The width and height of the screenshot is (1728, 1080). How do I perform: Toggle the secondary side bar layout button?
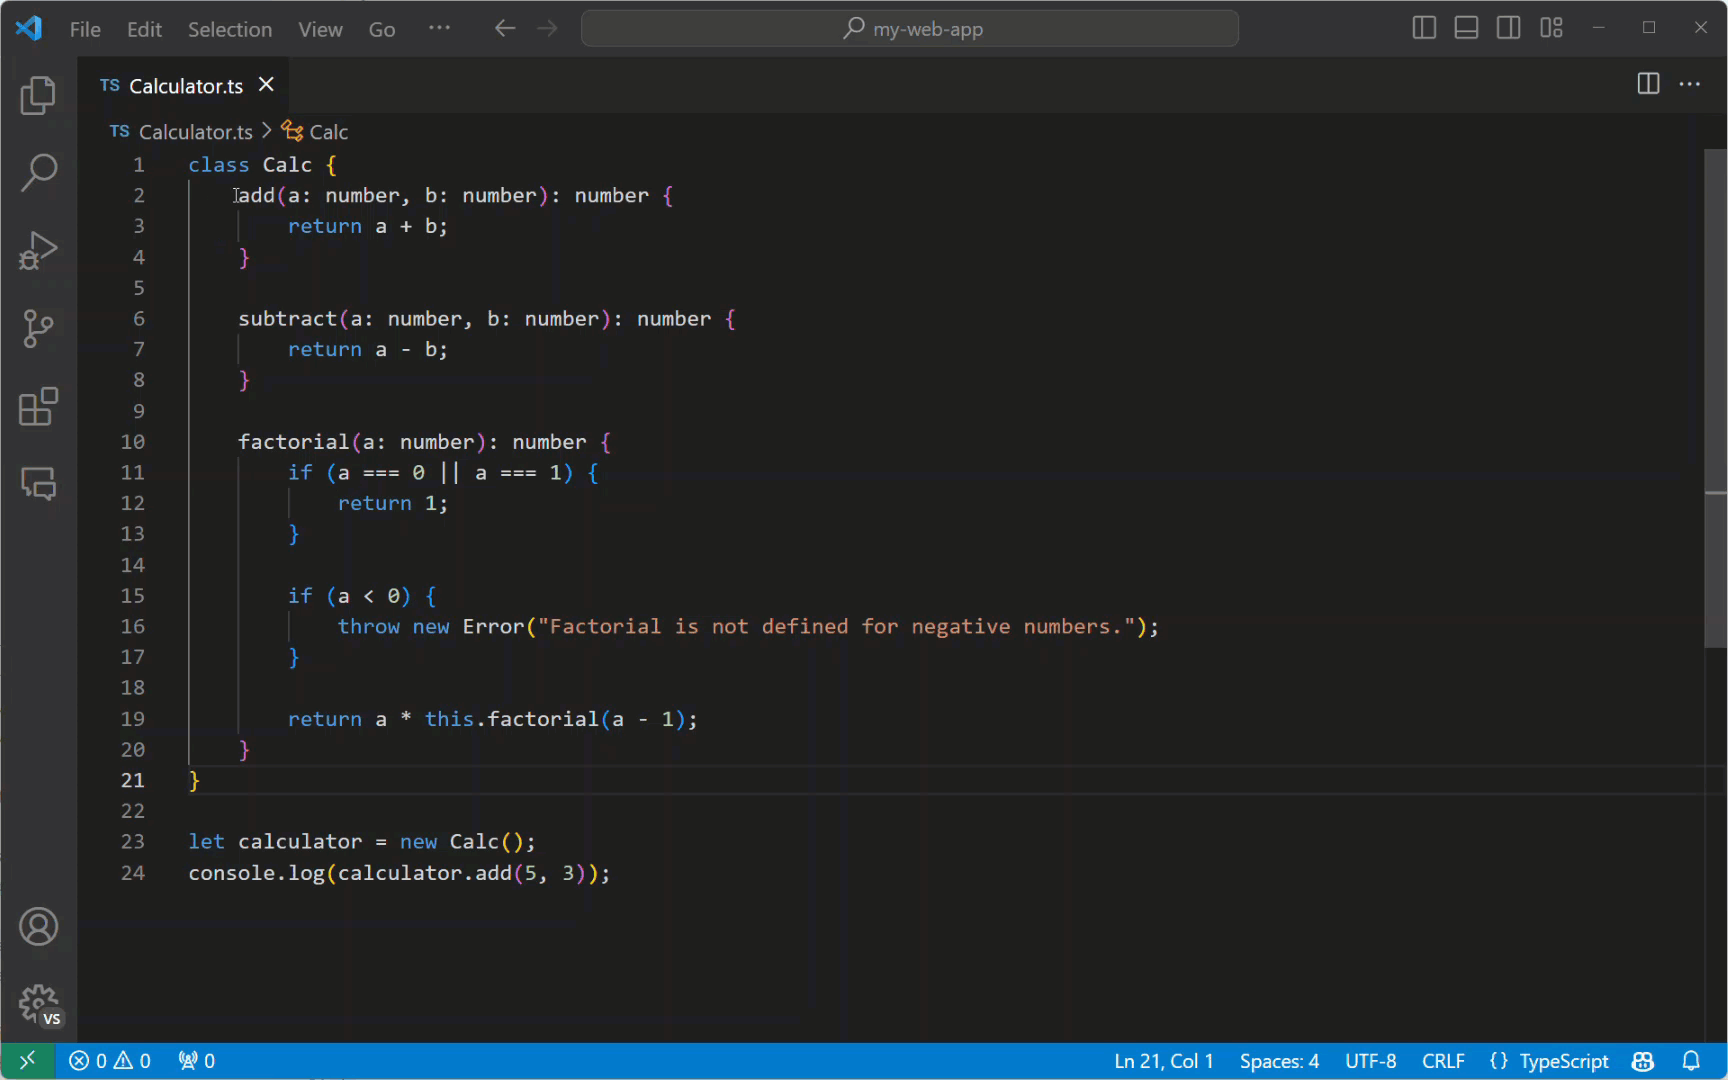pyautogui.click(x=1508, y=28)
